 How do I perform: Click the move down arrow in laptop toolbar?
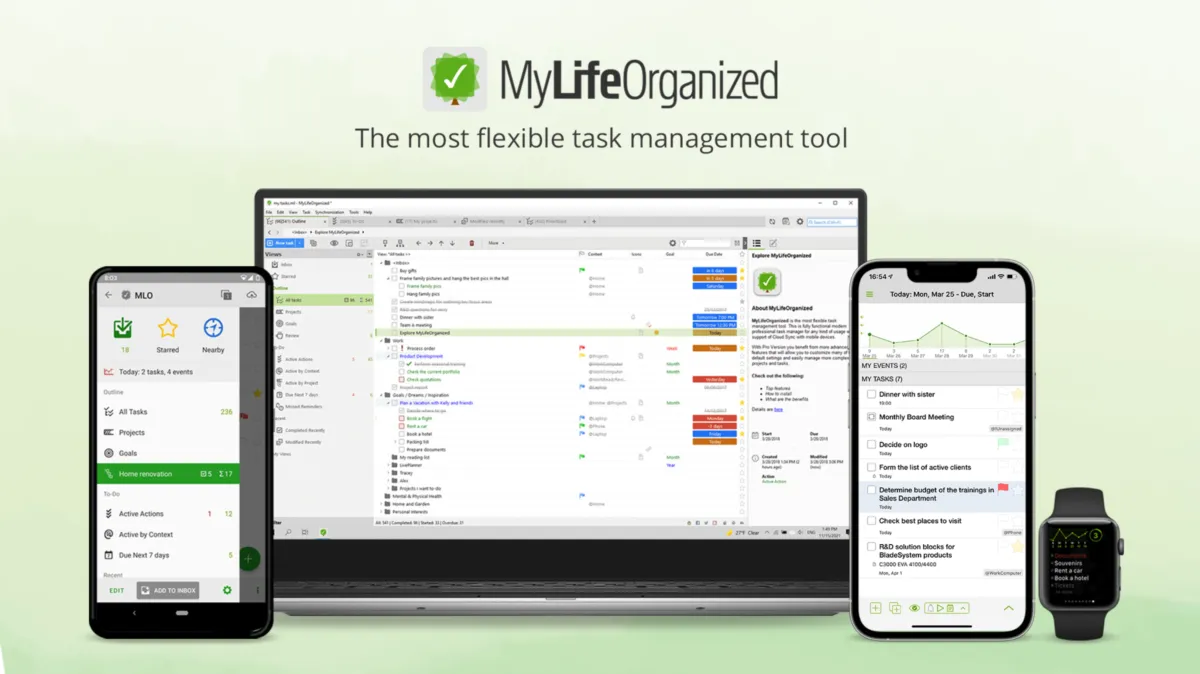[x=452, y=243]
